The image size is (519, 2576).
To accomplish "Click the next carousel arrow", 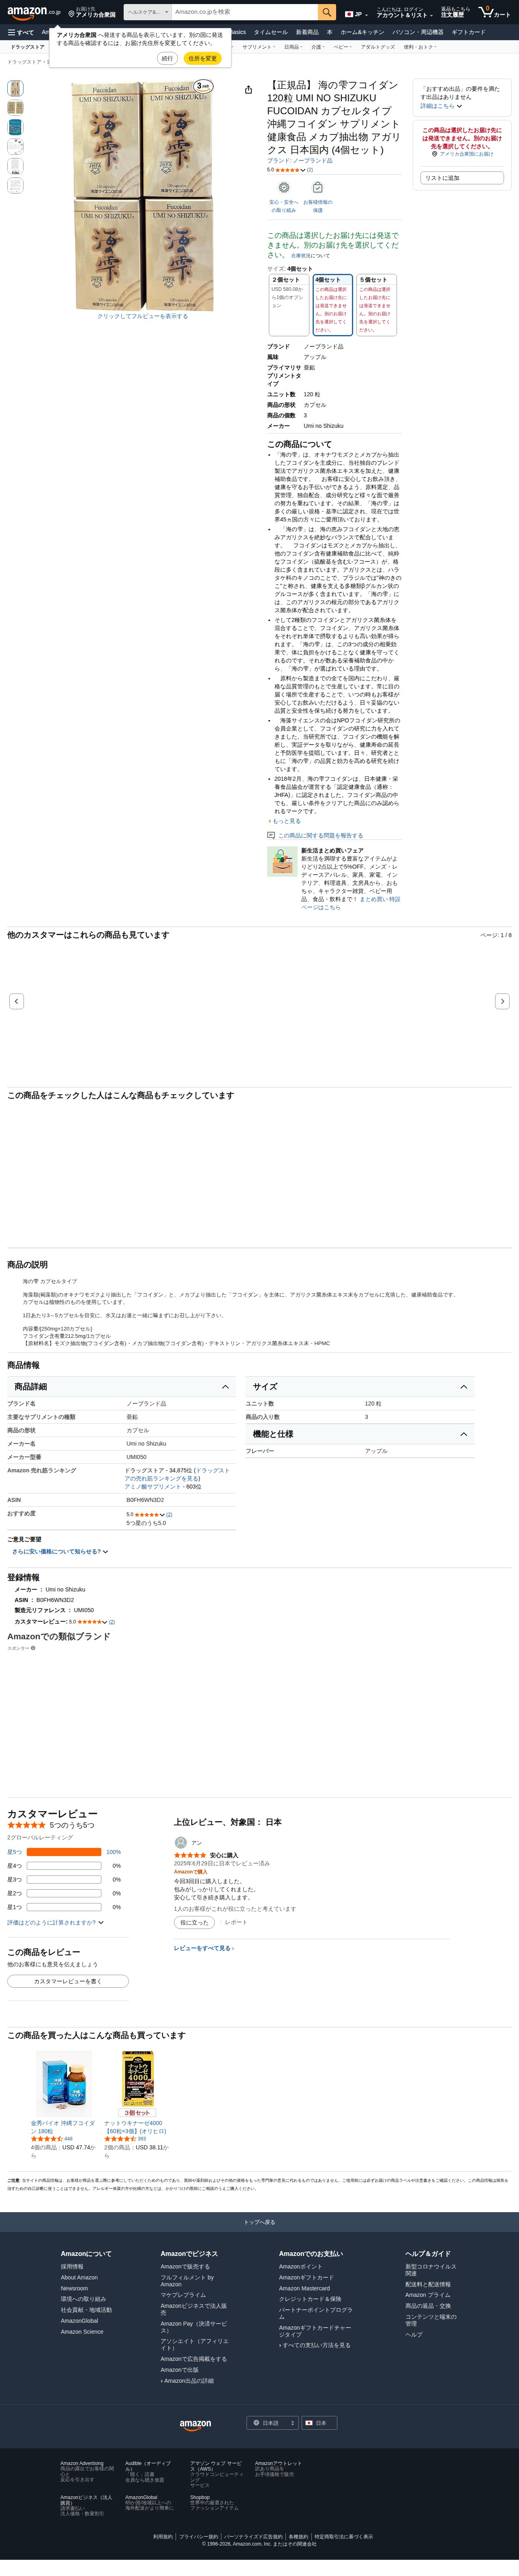I will [502, 1001].
